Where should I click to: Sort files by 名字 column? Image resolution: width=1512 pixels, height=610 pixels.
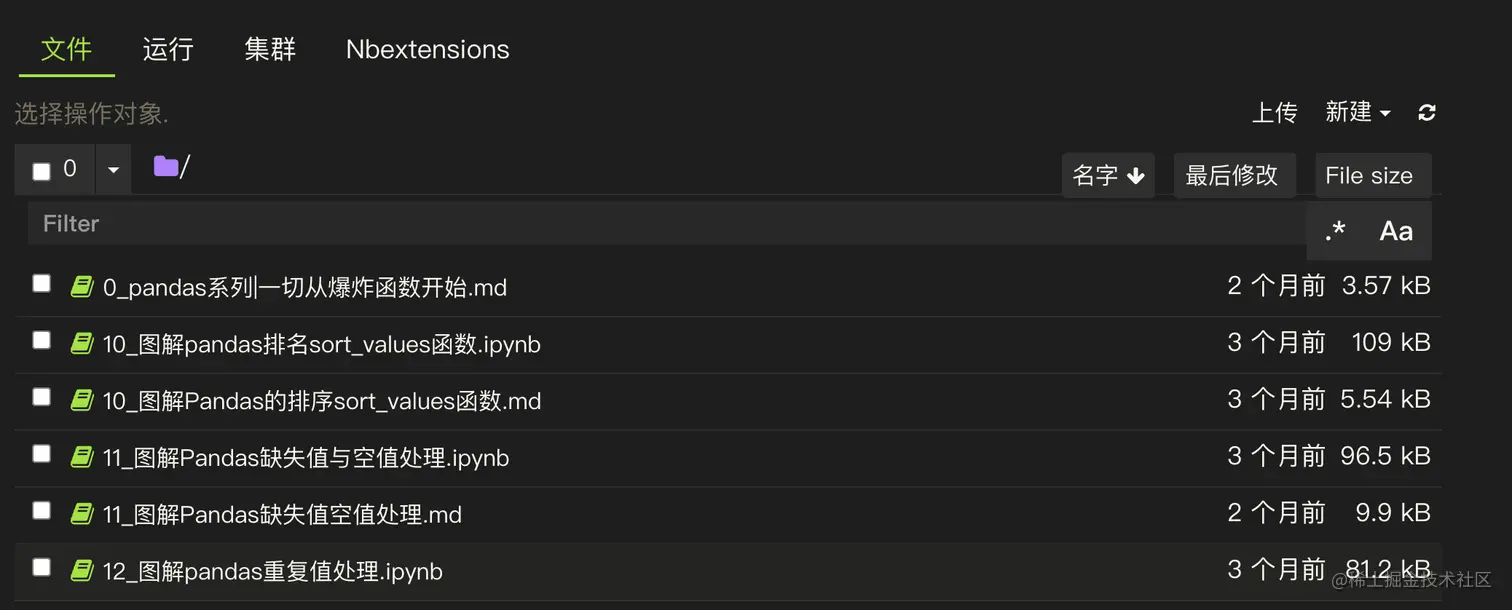(1108, 175)
